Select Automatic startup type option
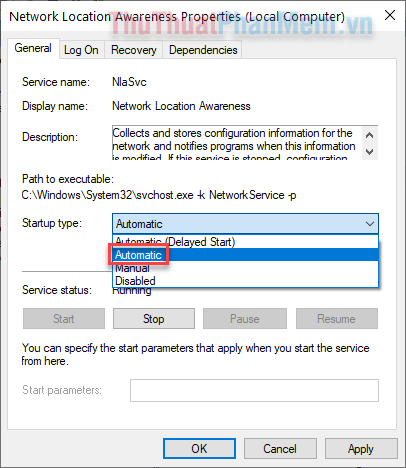 click(x=246, y=255)
